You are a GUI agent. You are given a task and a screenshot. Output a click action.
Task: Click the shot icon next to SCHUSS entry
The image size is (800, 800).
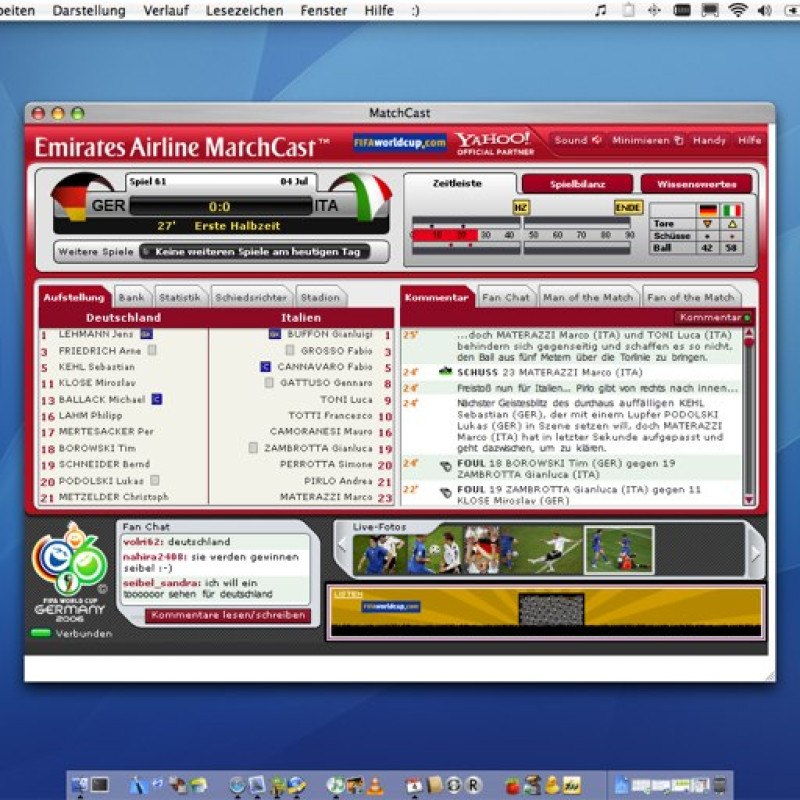pos(445,371)
